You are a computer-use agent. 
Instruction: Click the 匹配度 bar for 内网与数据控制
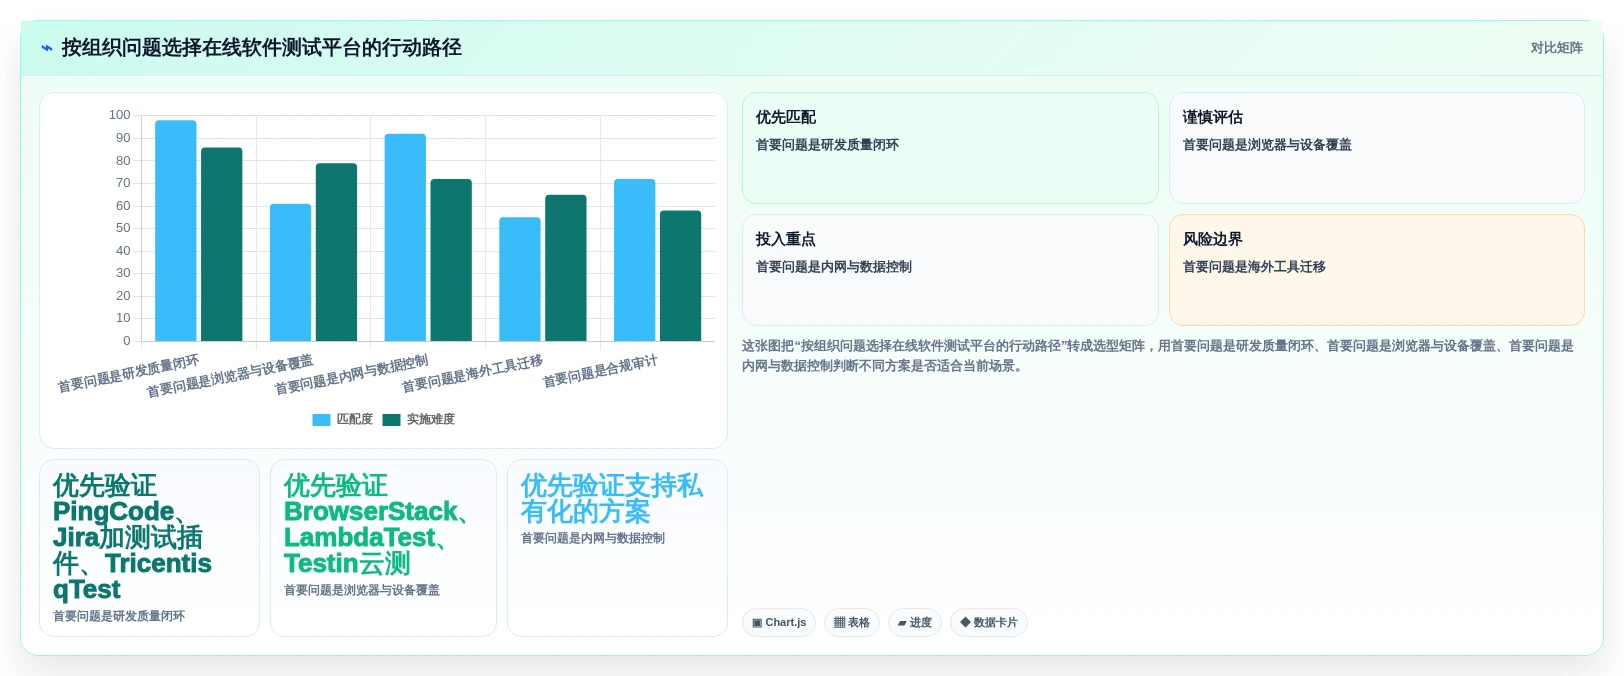pyautogui.click(x=405, y=238)
